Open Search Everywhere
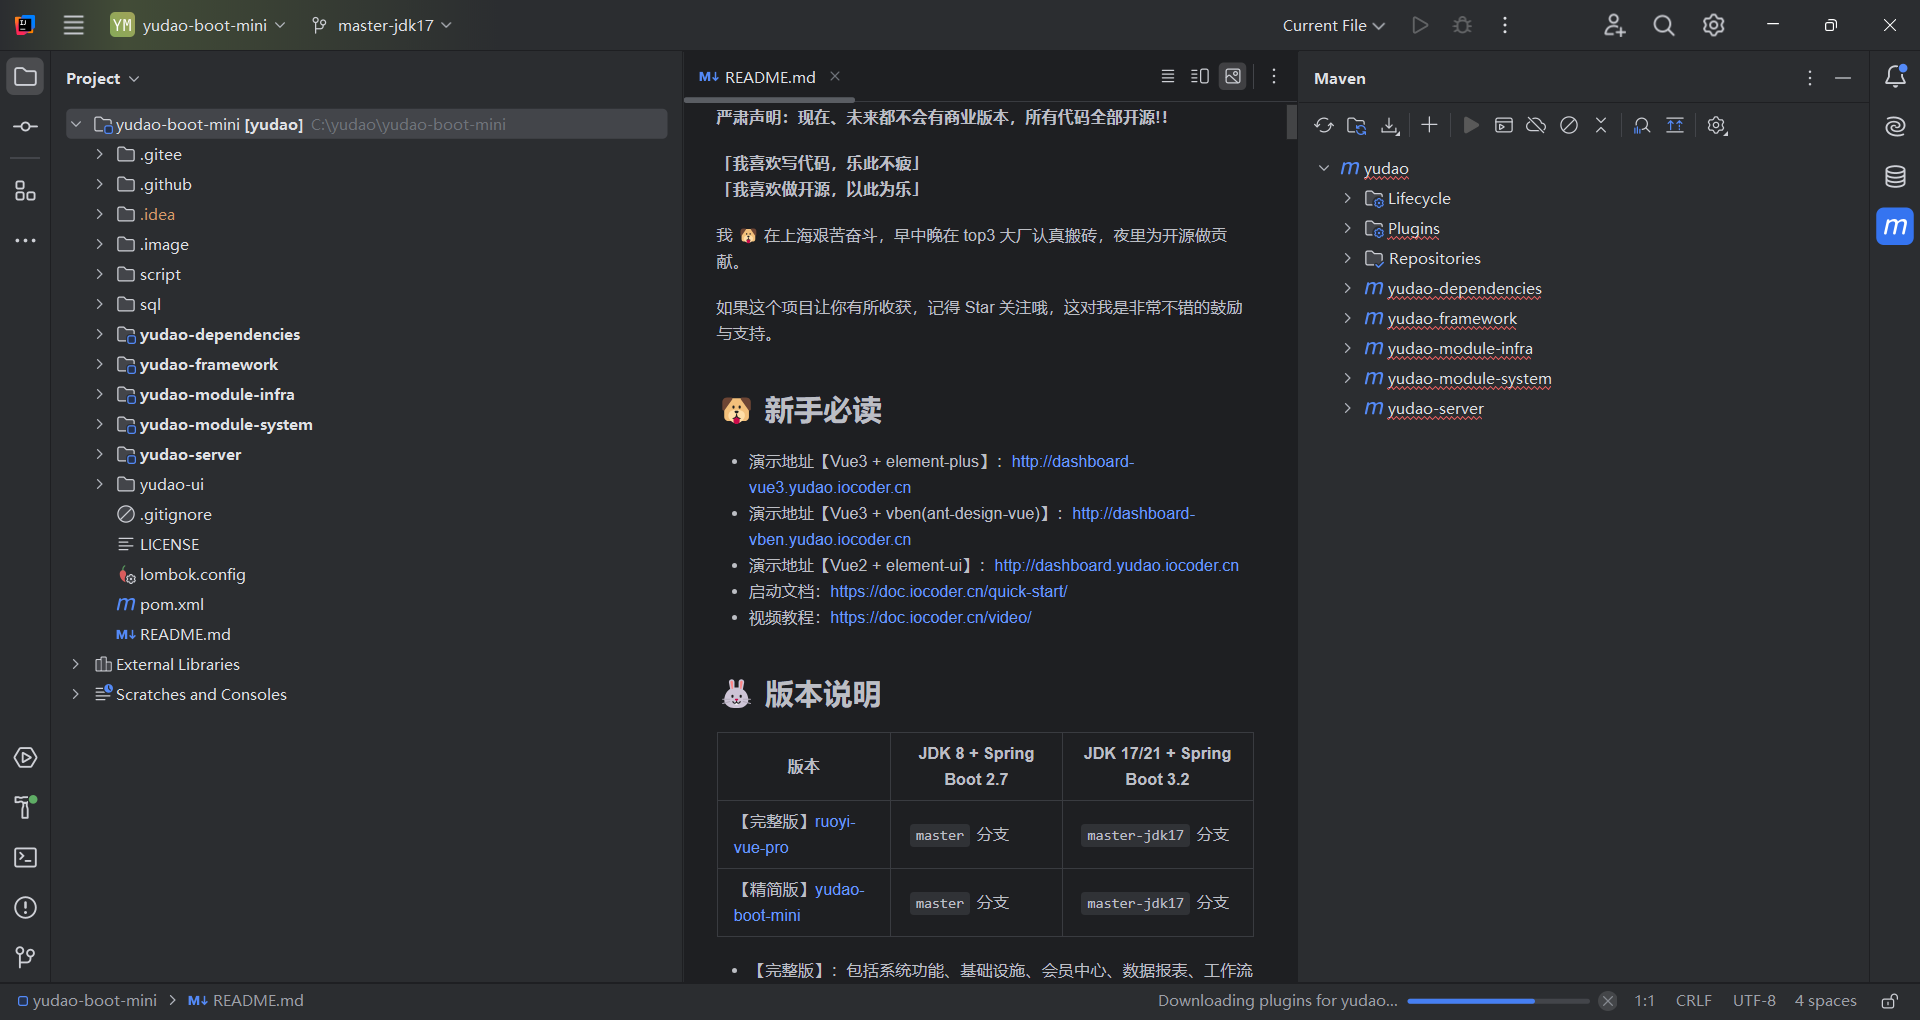 pyautogui.click(x=1664, y=25)
